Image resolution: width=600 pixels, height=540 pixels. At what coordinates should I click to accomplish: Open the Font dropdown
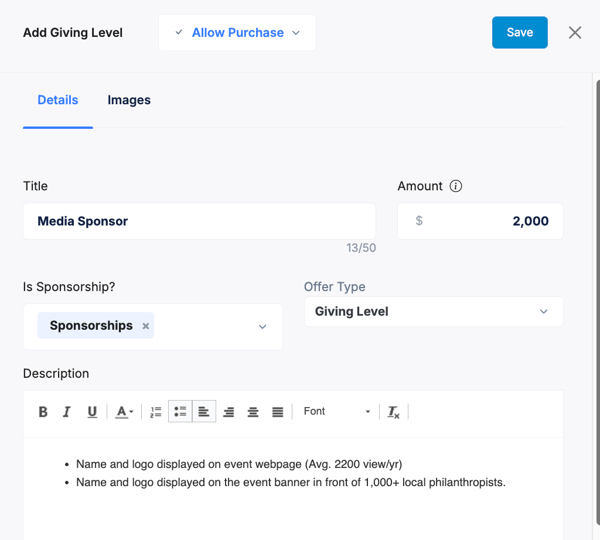[337, 412]
